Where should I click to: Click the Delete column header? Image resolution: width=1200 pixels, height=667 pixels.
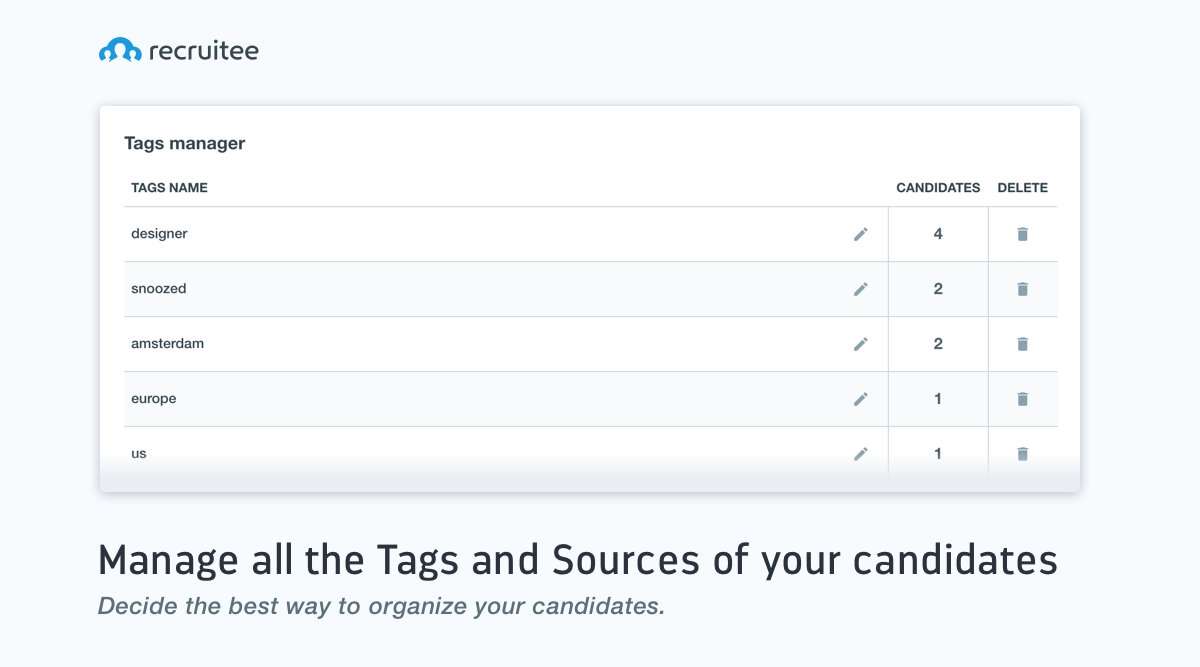tap(1022, 188)
